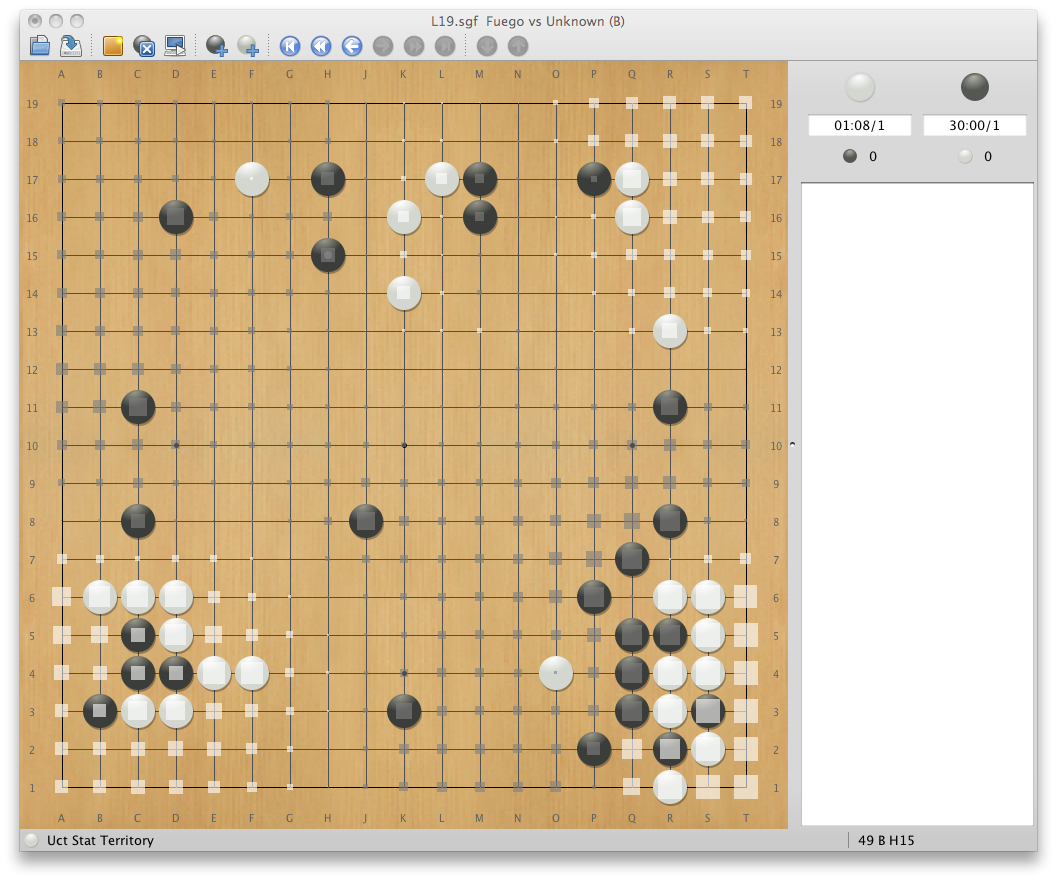Jump back ten moves with double-arrow icon
This screenshot has width=1057, height=881.
(x=321, y=45)
